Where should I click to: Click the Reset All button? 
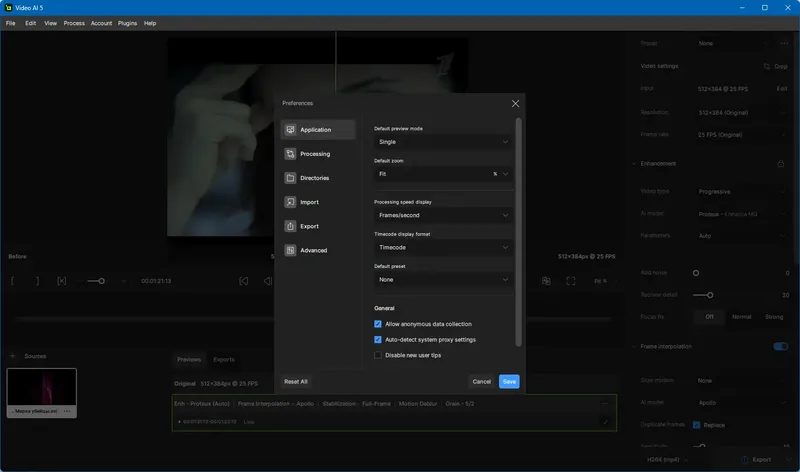click(x=296, y=382)
